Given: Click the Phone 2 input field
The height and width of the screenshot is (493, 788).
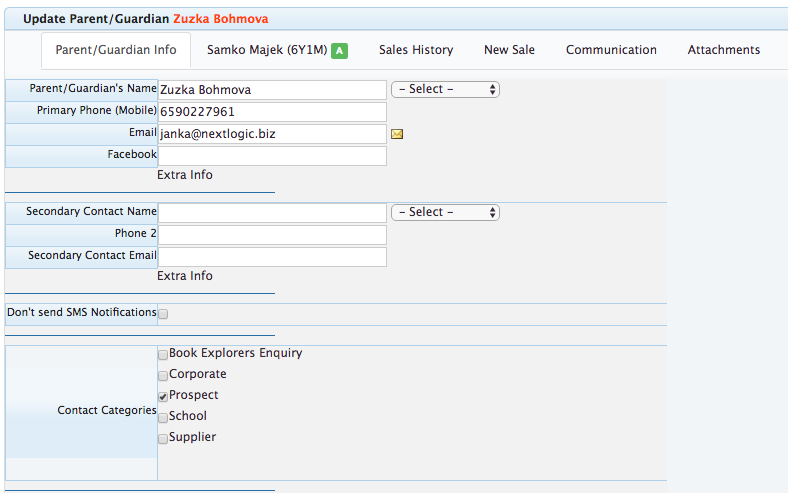Looking at the screenshot, I should click(272, 235).
